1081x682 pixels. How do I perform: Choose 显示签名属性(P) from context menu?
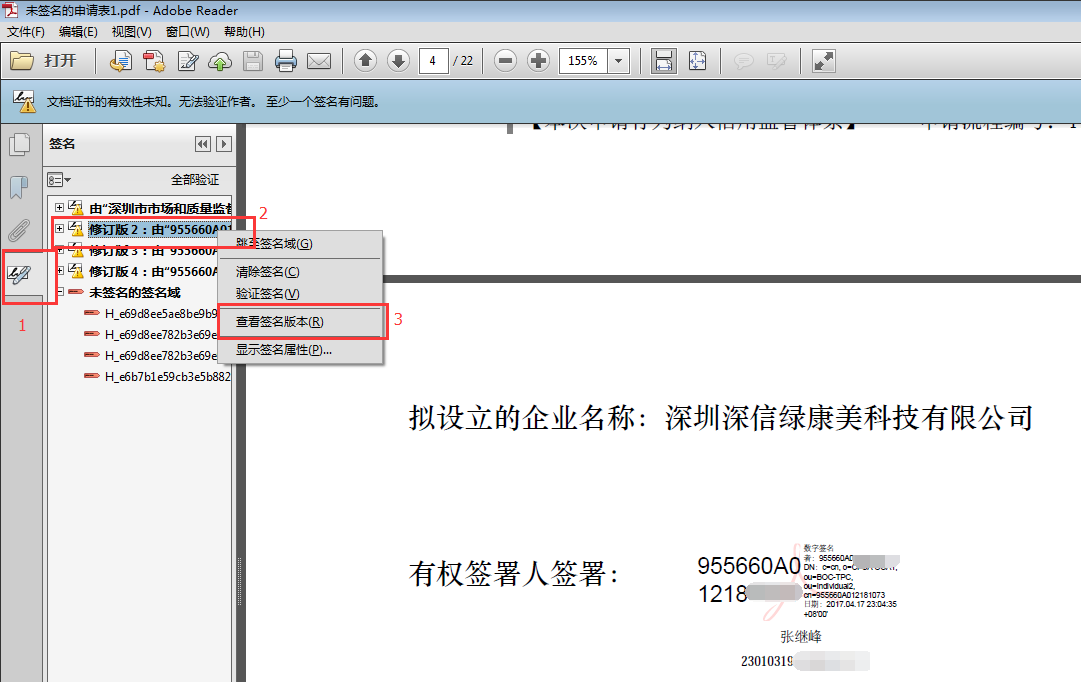pyautogui.click(x=284, y=350)
